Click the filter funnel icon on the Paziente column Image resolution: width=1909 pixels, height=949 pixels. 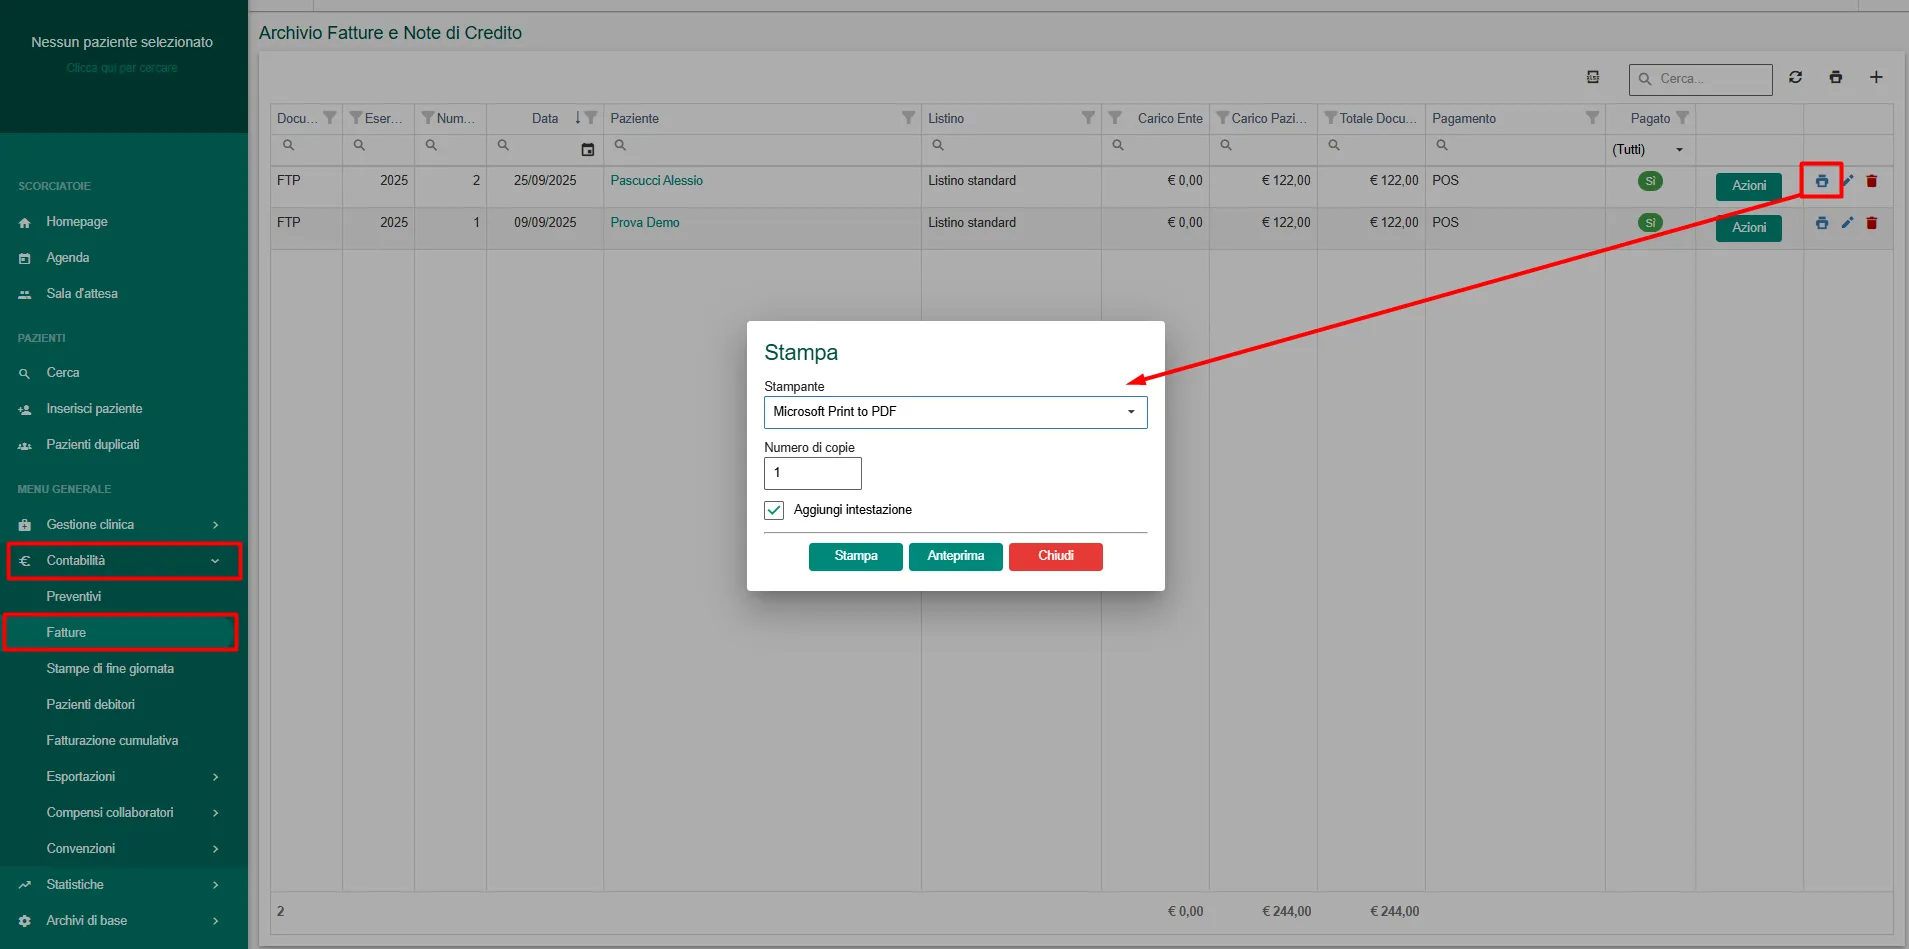coord(908,118)
